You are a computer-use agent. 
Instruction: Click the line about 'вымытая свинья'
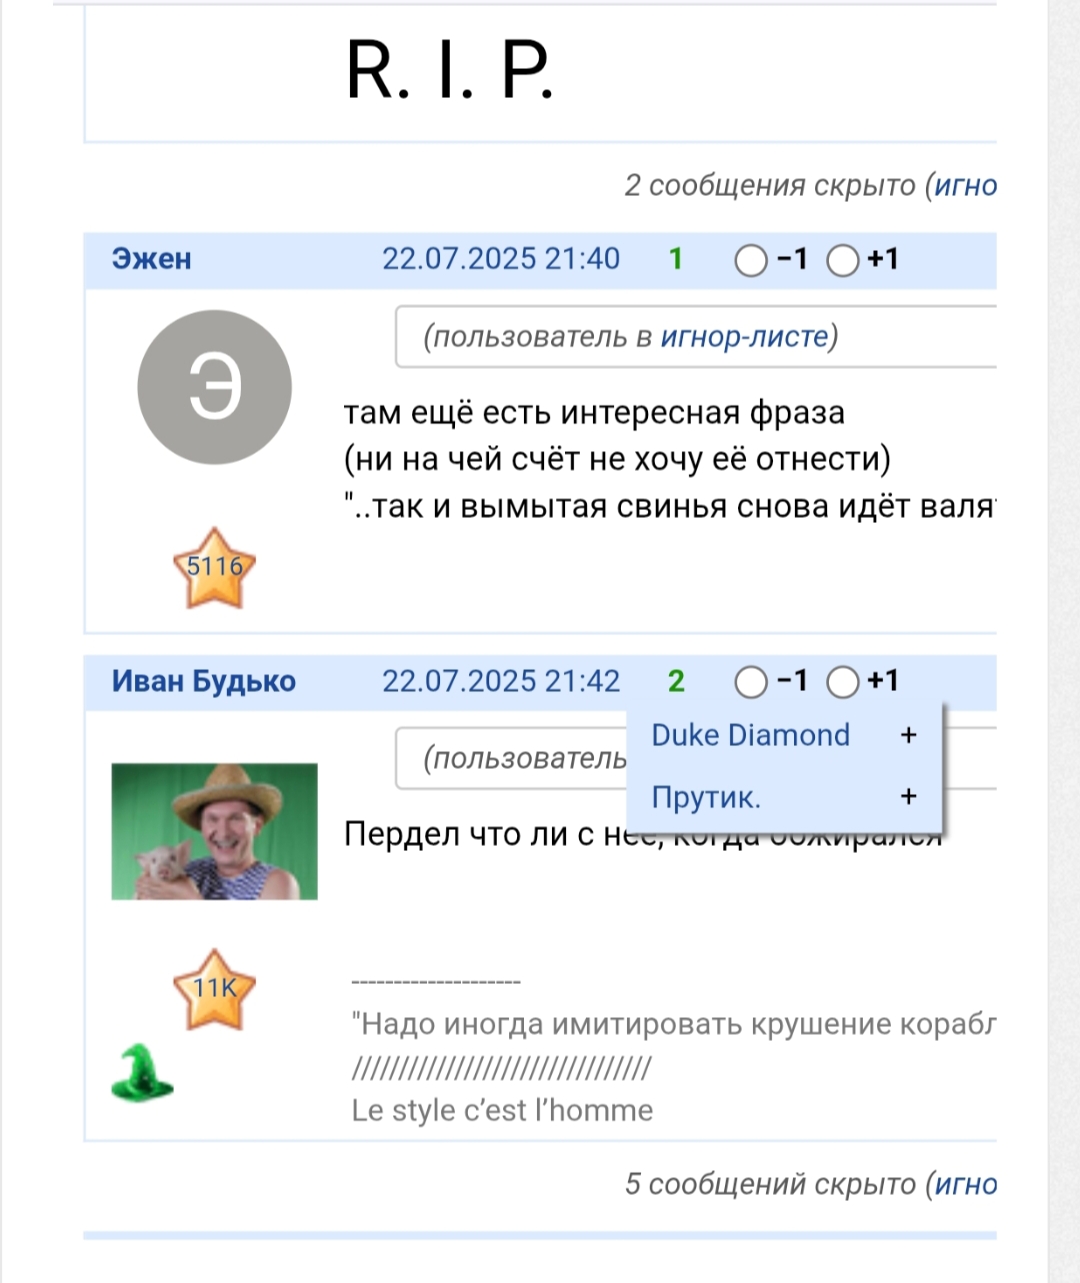(x=670, y=507)
